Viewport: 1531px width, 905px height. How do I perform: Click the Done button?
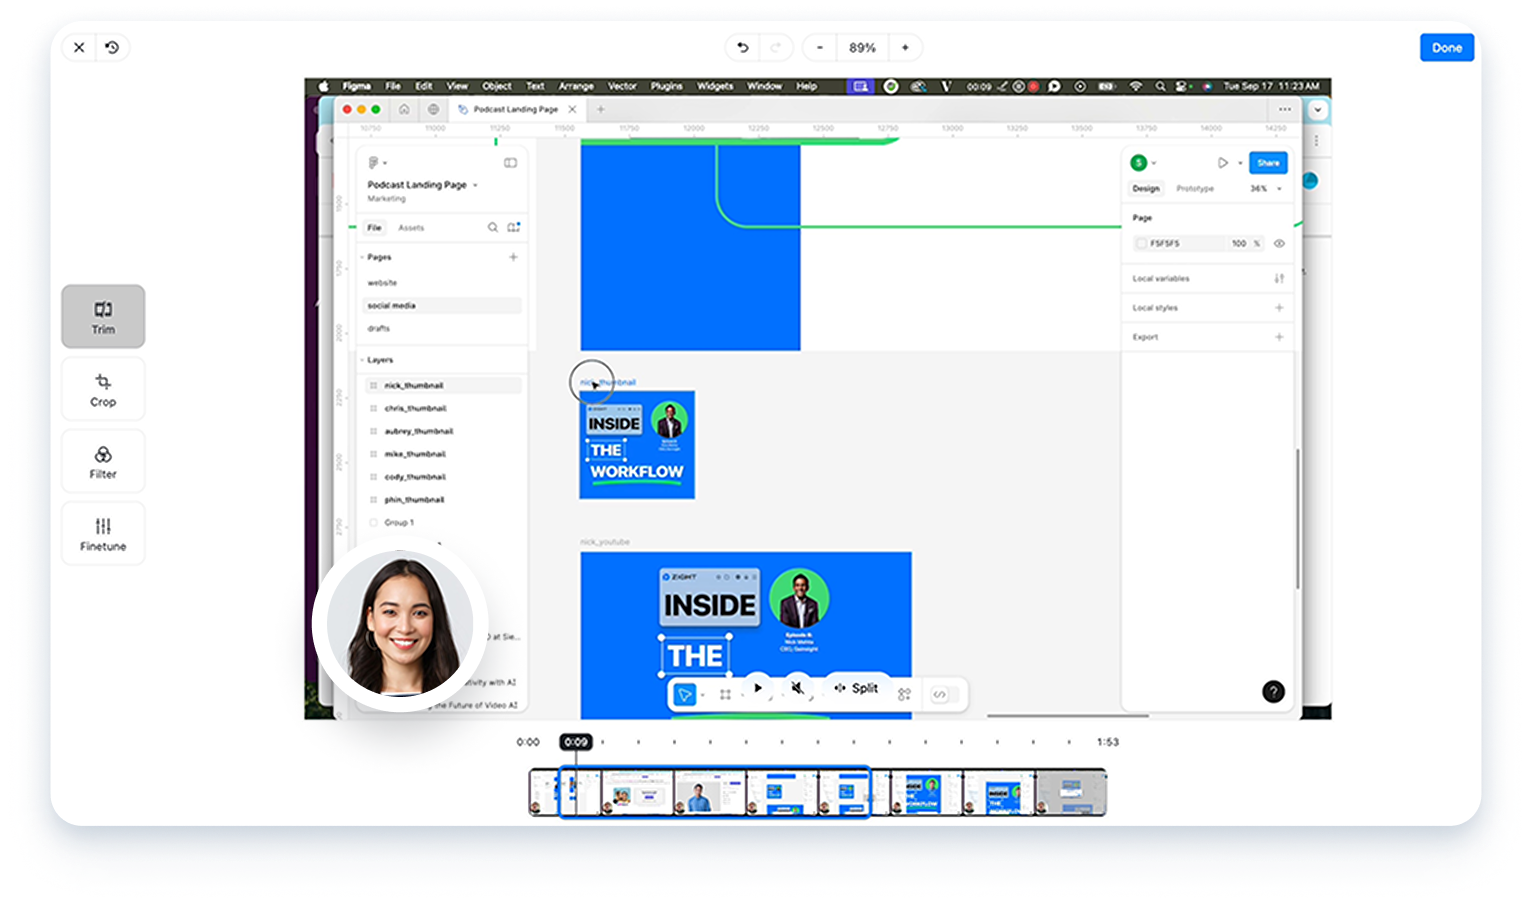(x=1446, y=48)
